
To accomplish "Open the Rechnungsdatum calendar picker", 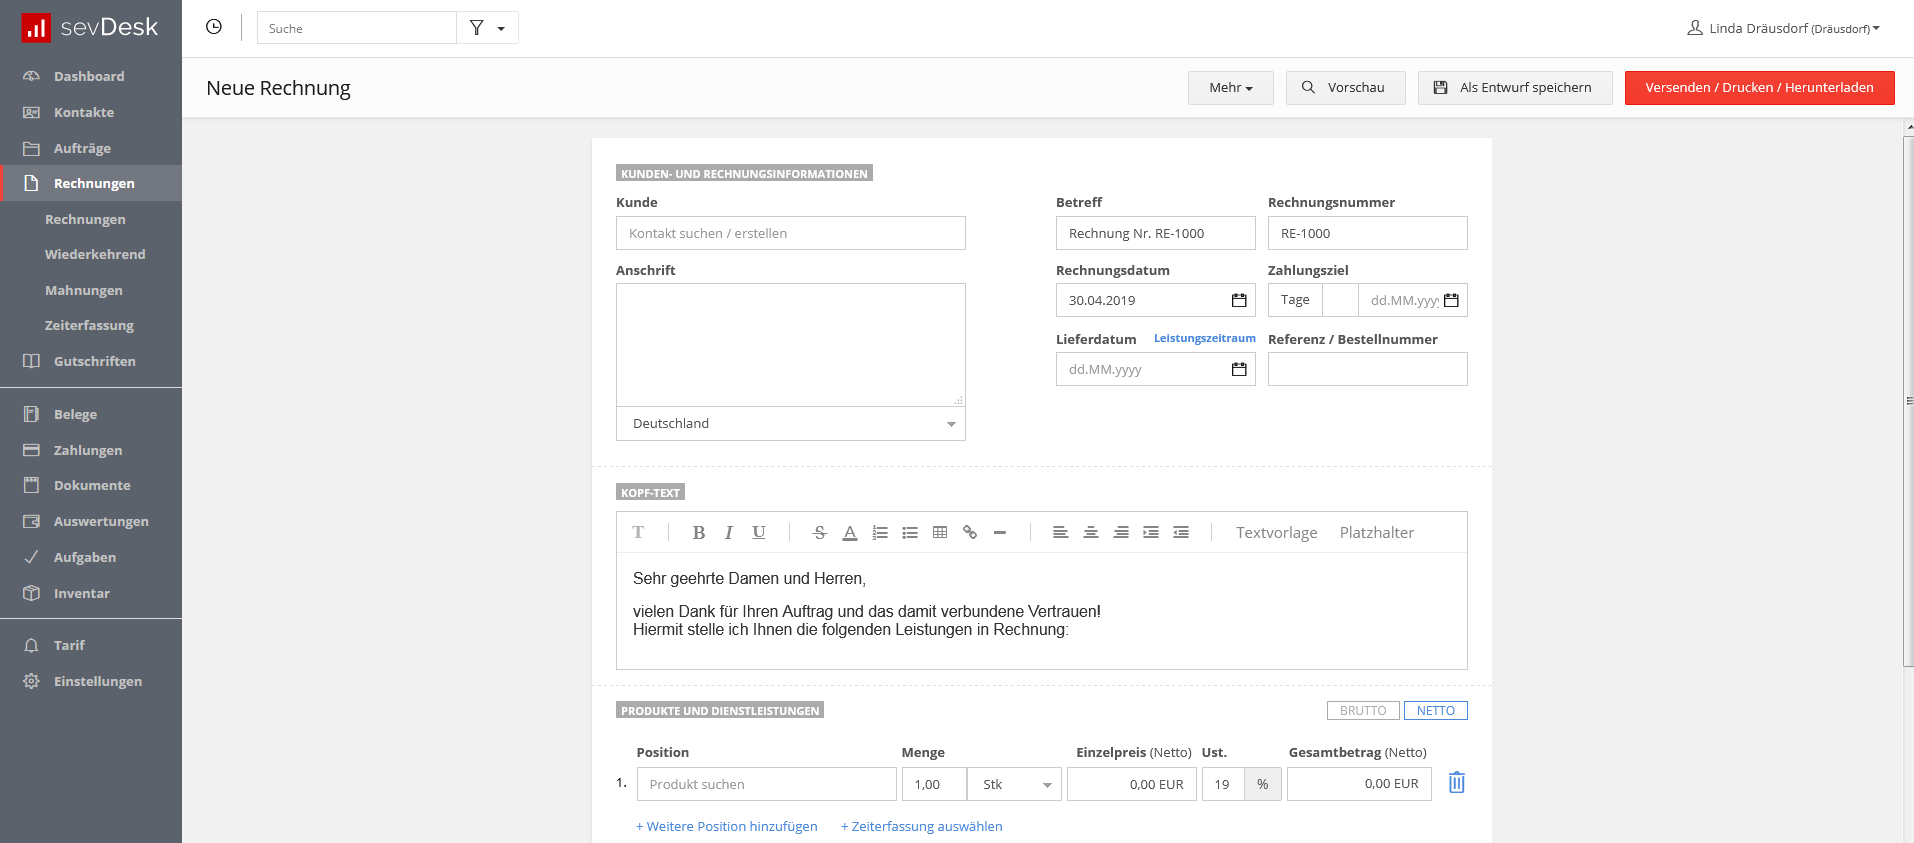I will 1238,300.
